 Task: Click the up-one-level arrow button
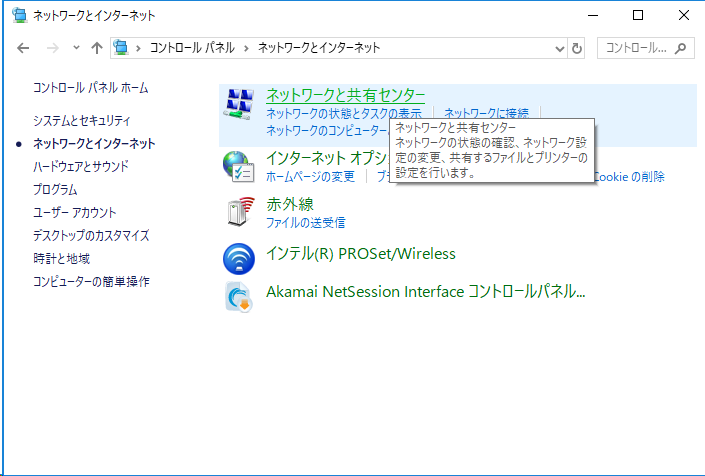pyautogui.click(x=97, y=48)
